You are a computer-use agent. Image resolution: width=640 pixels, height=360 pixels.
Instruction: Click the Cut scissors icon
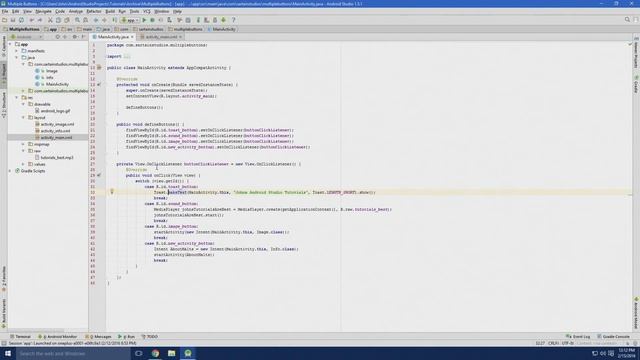50,20
